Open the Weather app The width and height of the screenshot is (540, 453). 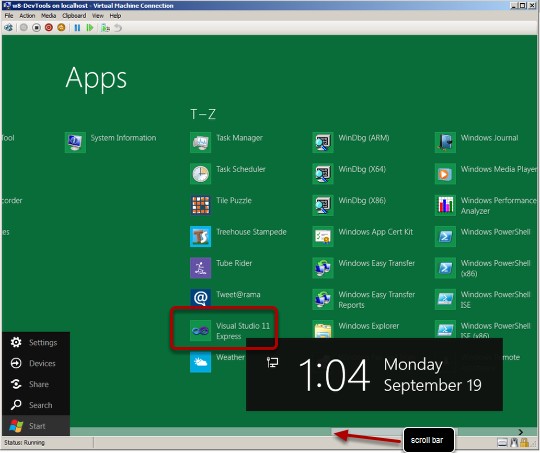tap(217, 362)
